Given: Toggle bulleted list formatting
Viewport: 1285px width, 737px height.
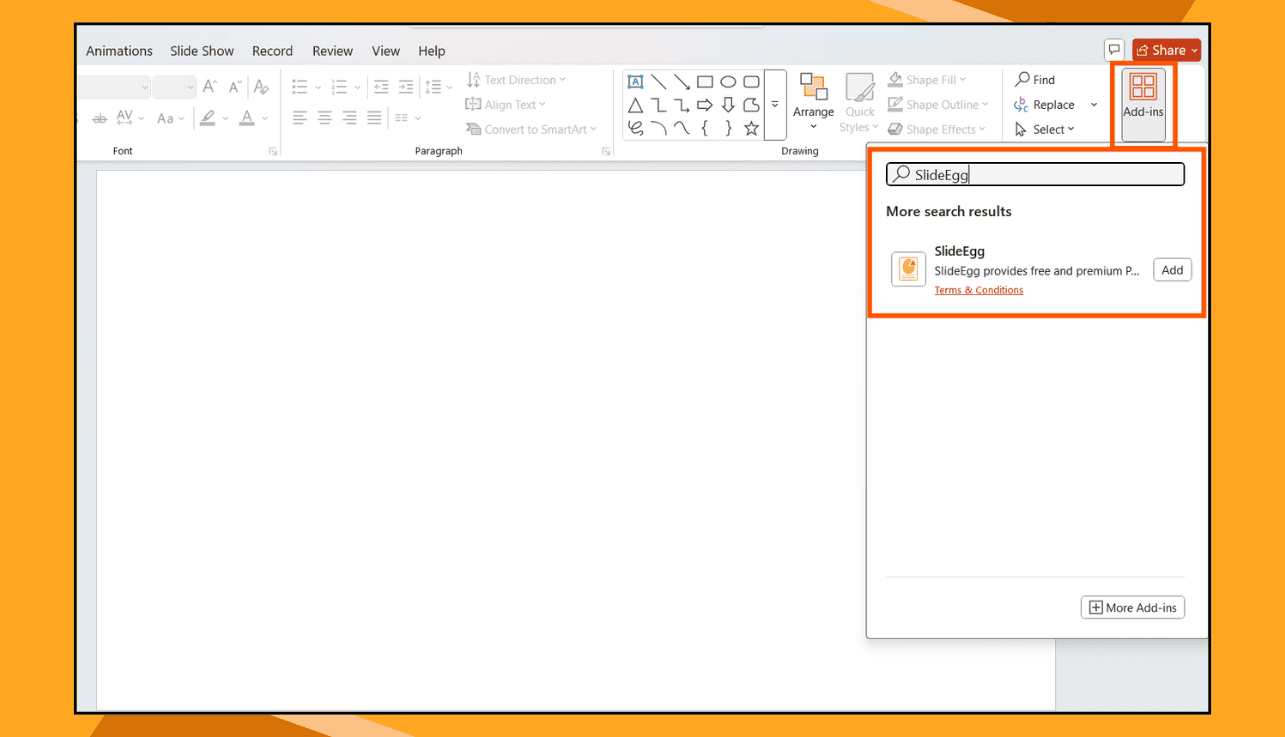Looking at the screenshot, I should click(299, 87).
